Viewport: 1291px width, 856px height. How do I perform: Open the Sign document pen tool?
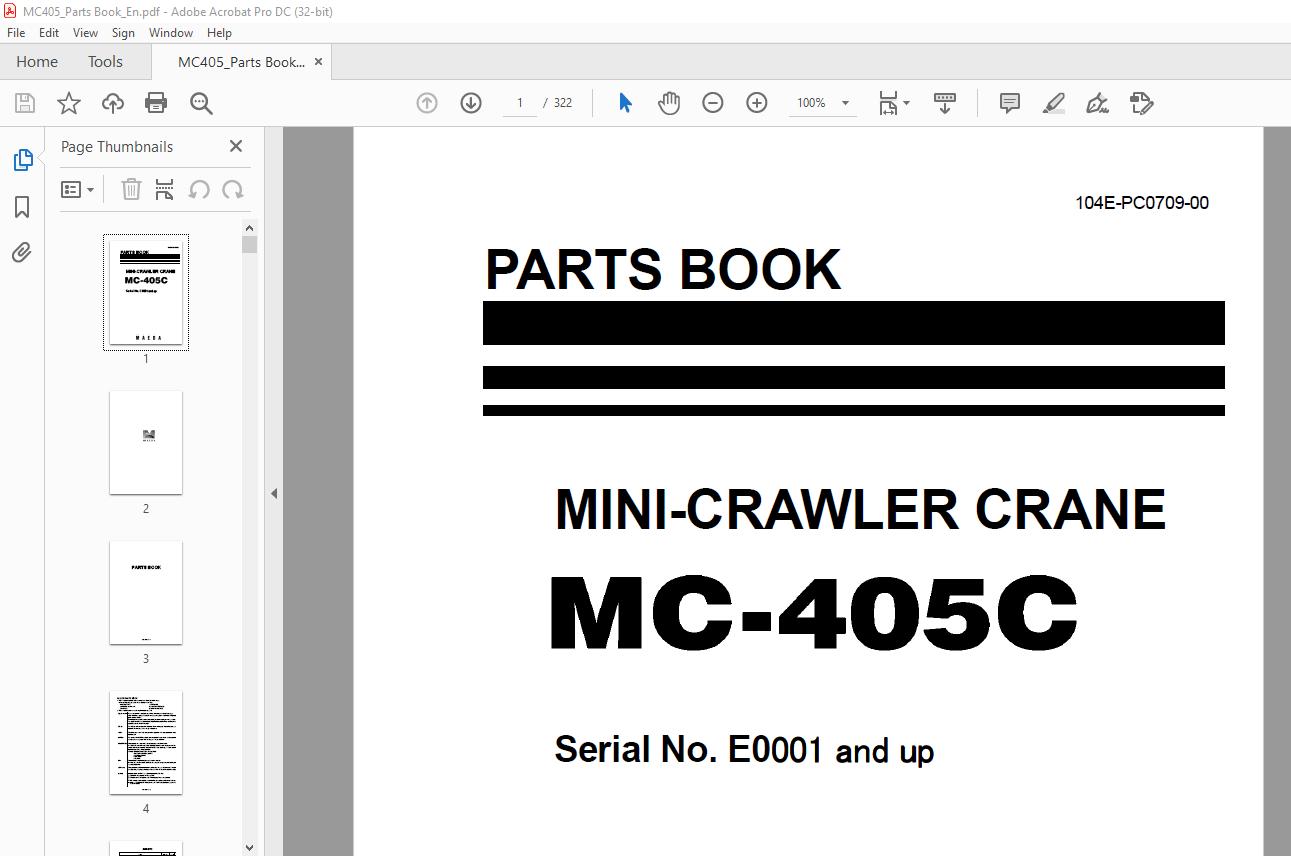click(x=1098, y=103)
